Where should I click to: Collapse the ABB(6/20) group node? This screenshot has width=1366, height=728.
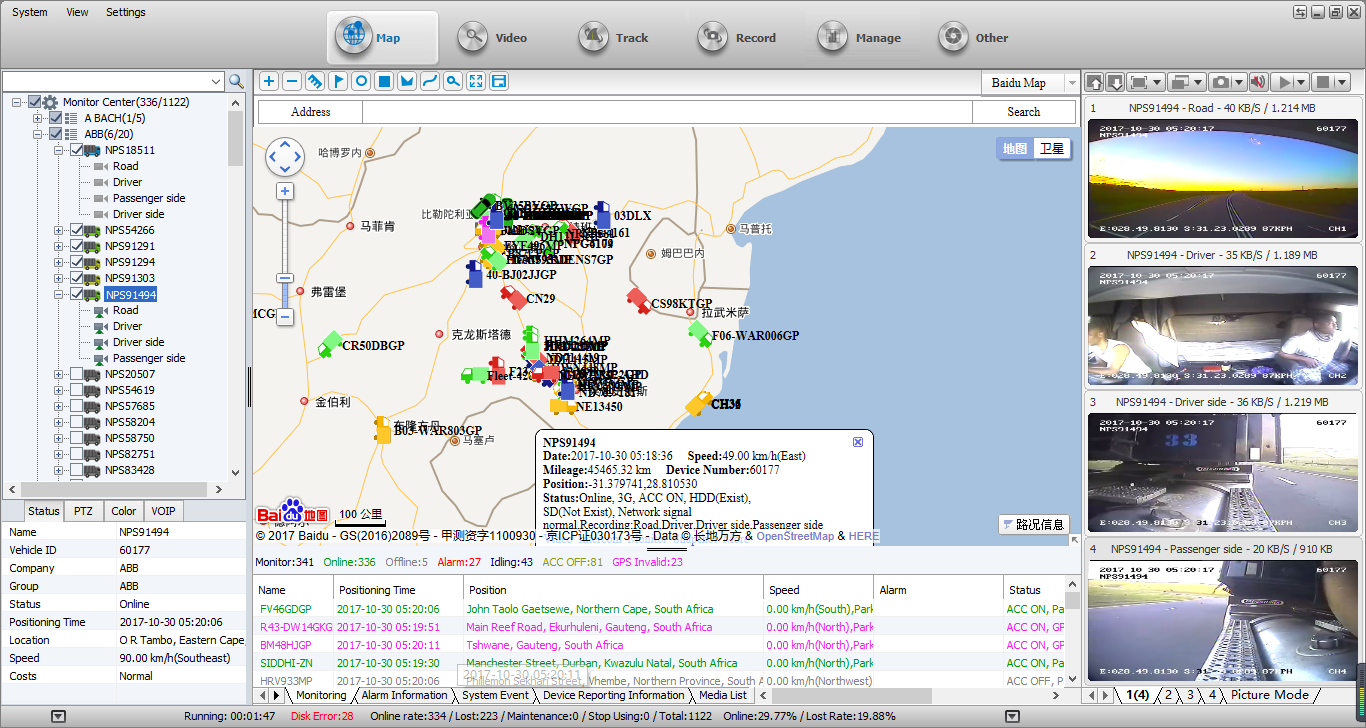click(x=38, y=134)
